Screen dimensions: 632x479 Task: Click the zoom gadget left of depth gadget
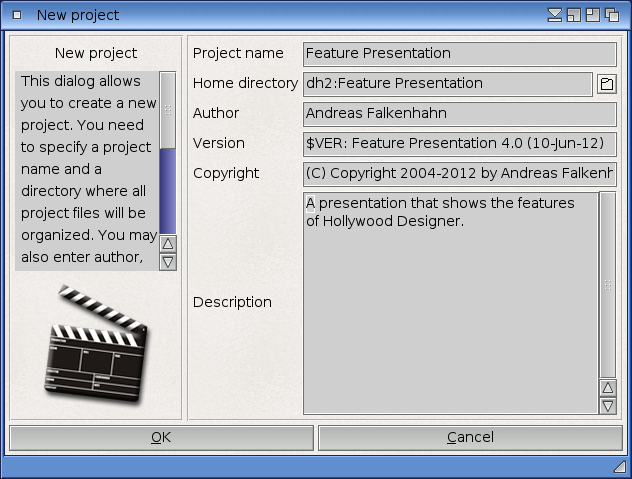[592, 15]
